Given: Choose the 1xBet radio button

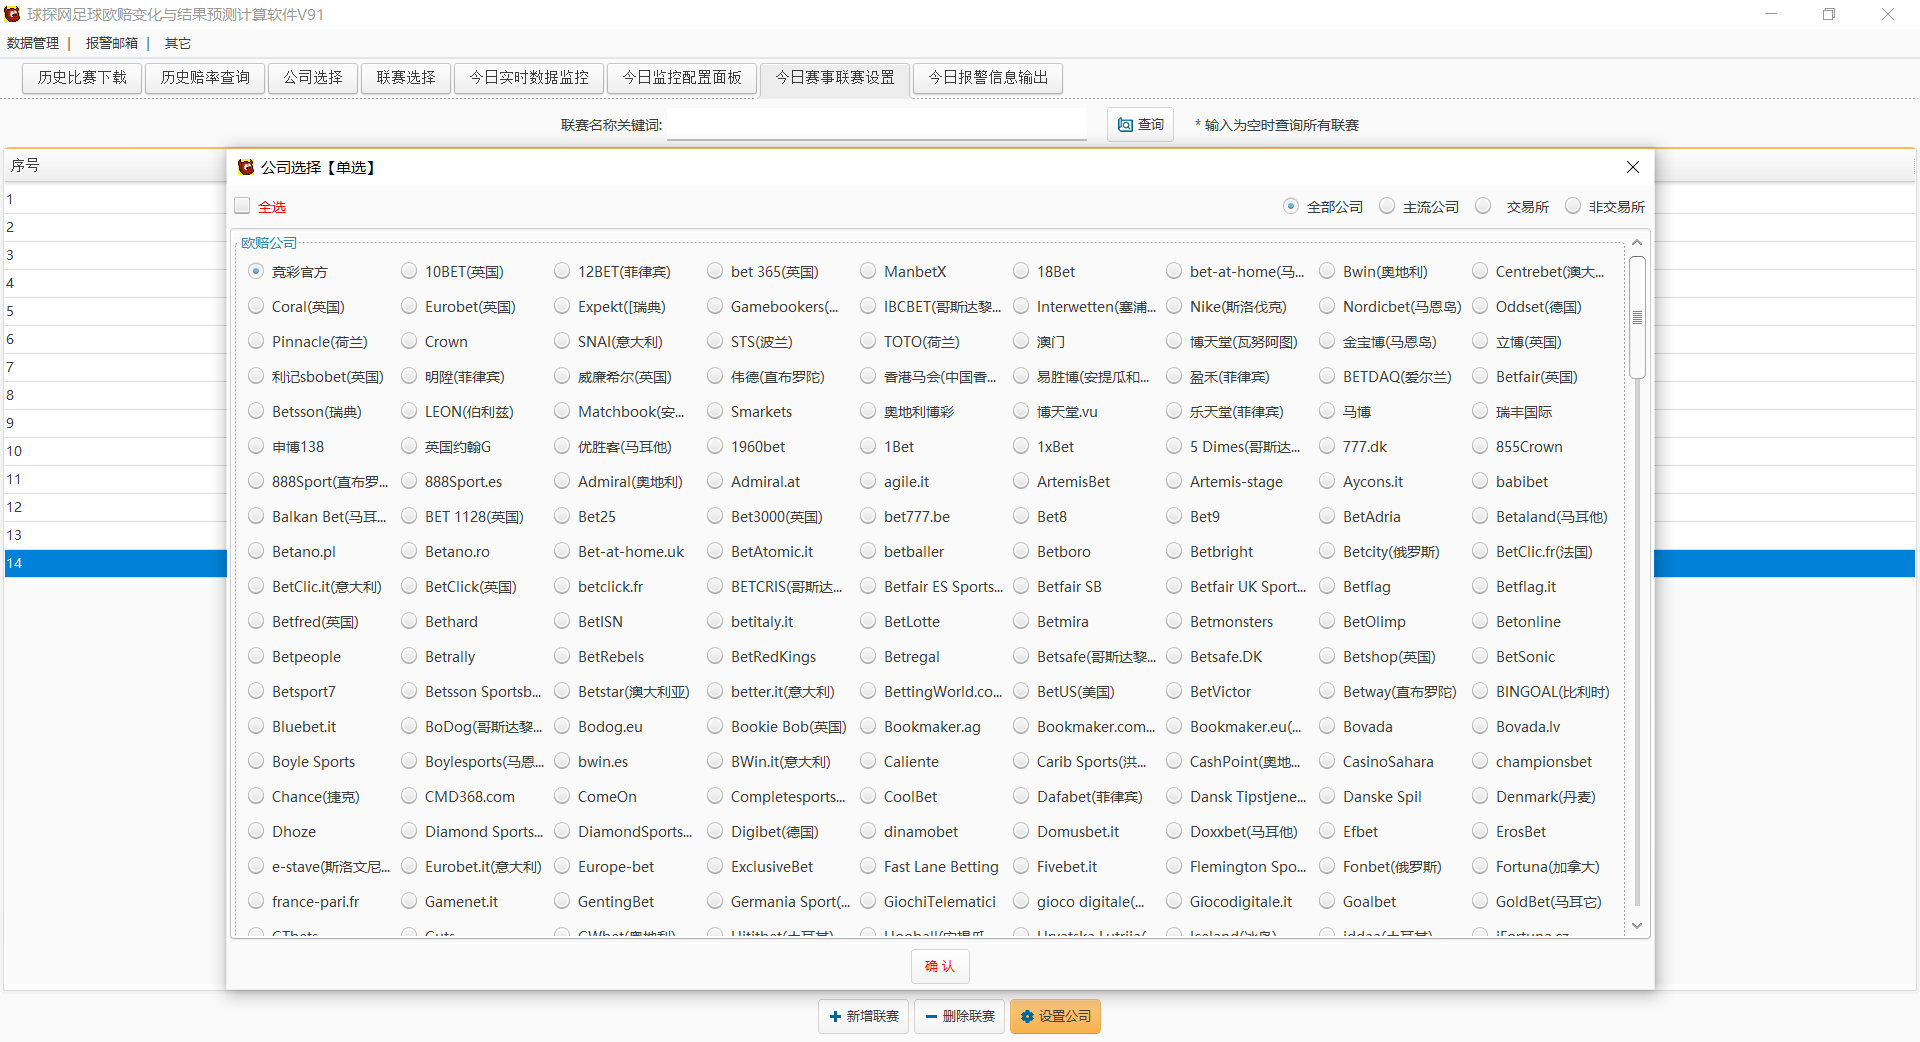Looking at the screenshot, I should (1021, 446).
